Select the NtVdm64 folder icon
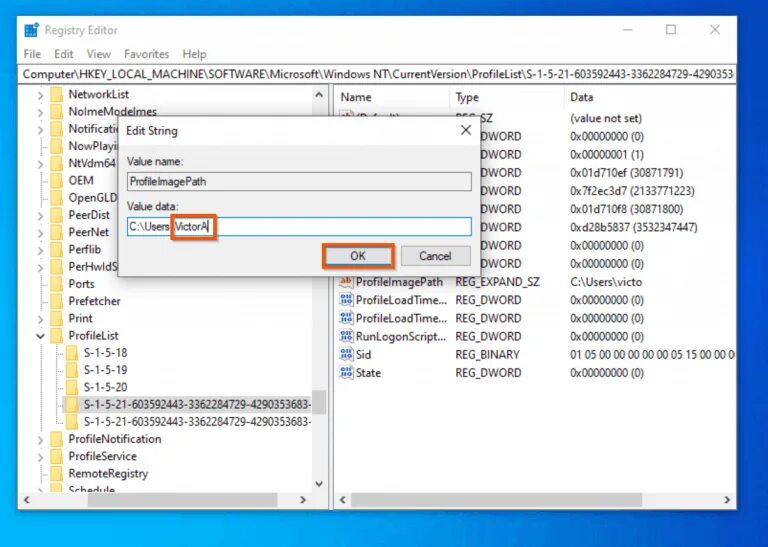 [57, 163]
